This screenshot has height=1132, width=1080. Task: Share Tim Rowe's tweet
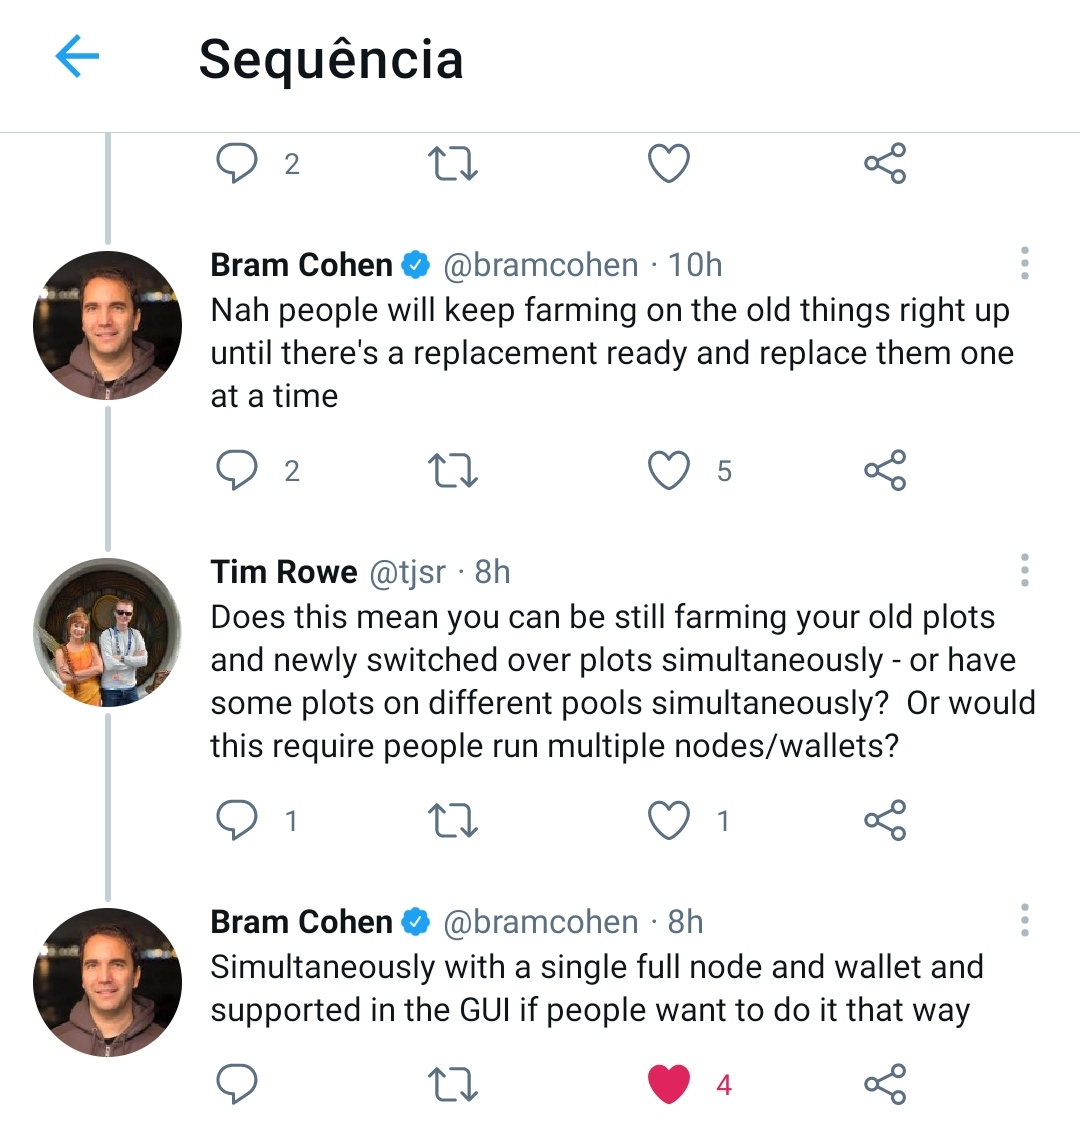coord(885,821)
